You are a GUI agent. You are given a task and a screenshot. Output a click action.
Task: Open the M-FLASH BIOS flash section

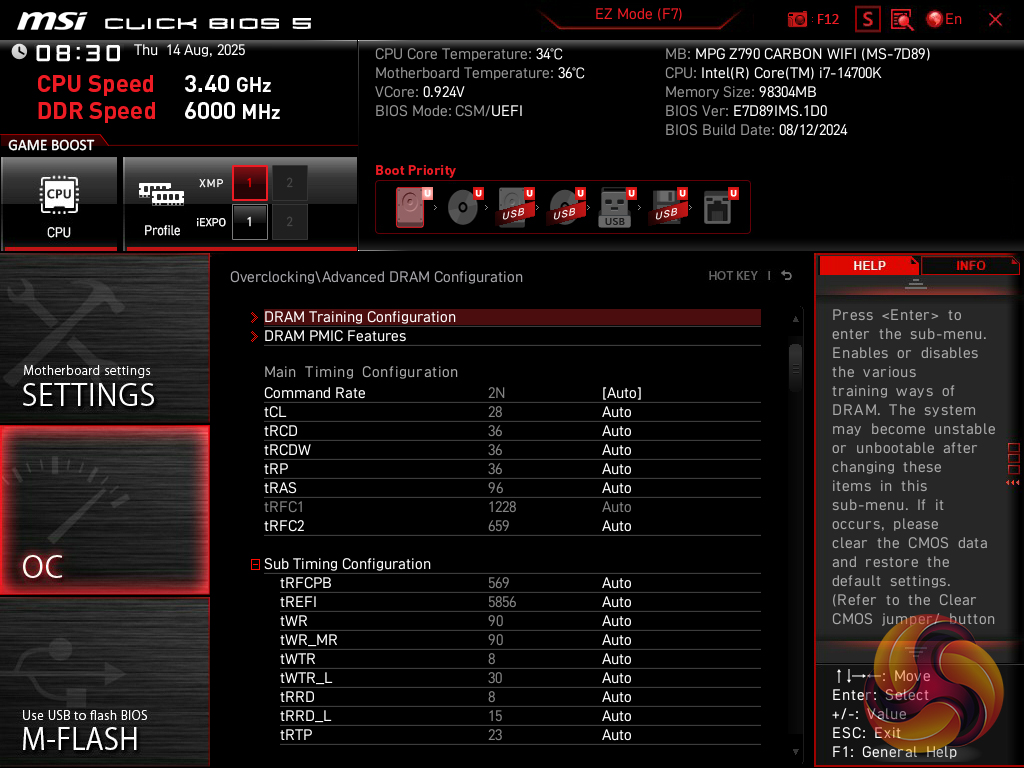pyautogui.click(x=104, y=682)
